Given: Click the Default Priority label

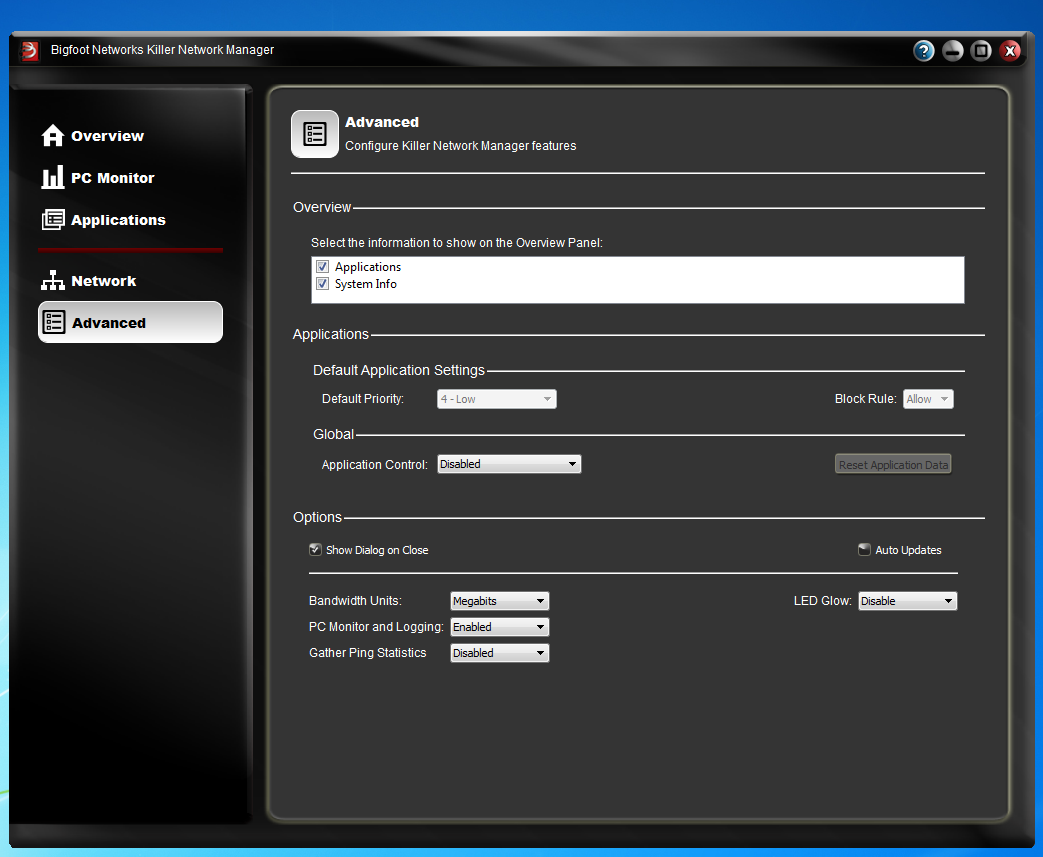Looking at the screenshot, I should pos(363,399).
